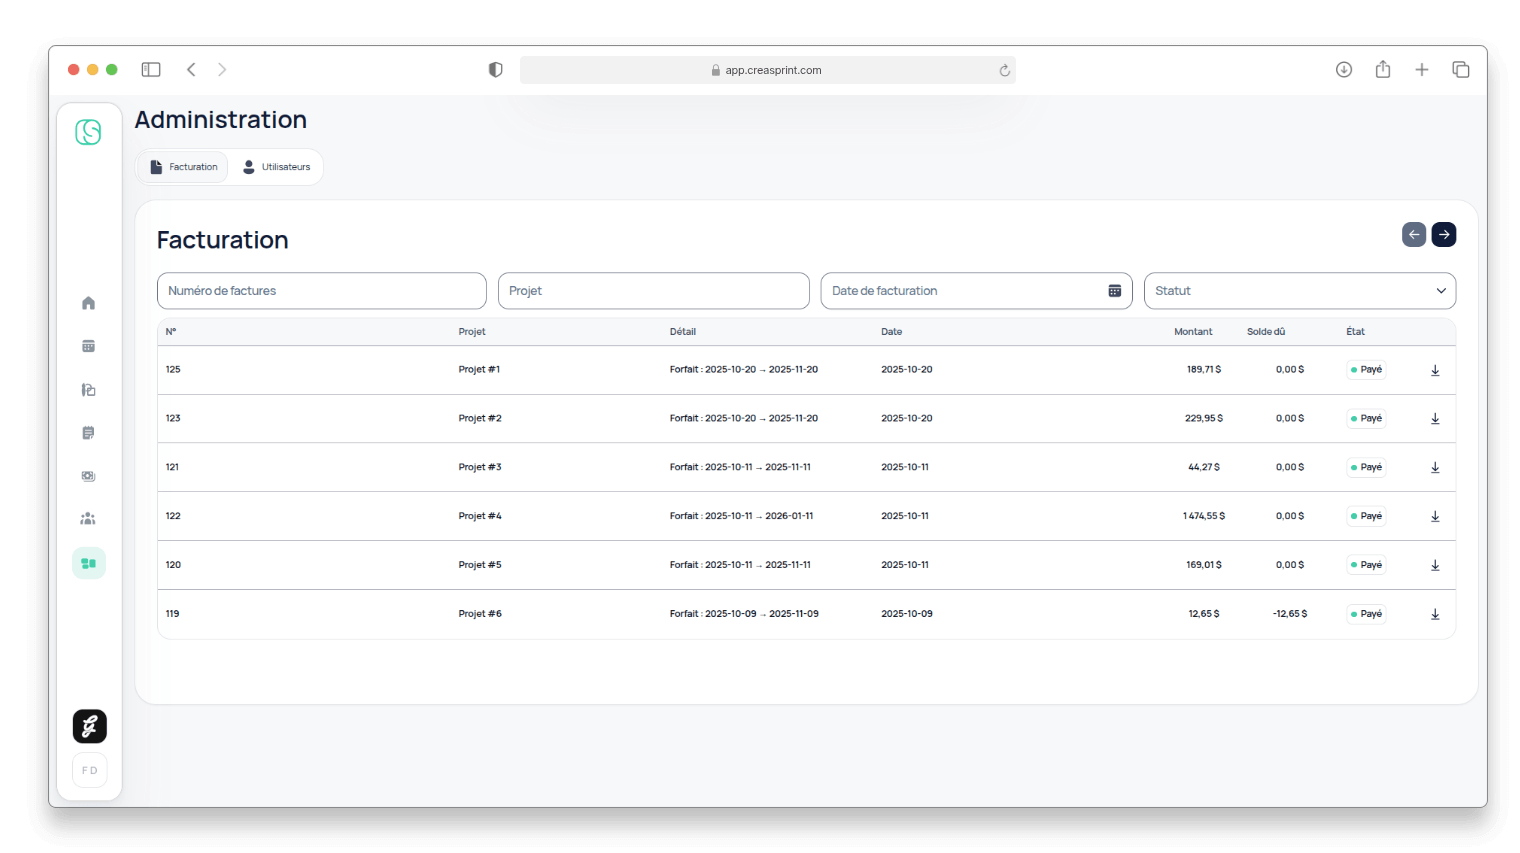
Task: Click the Projet filter input field
Action: (x=653, y=291)
